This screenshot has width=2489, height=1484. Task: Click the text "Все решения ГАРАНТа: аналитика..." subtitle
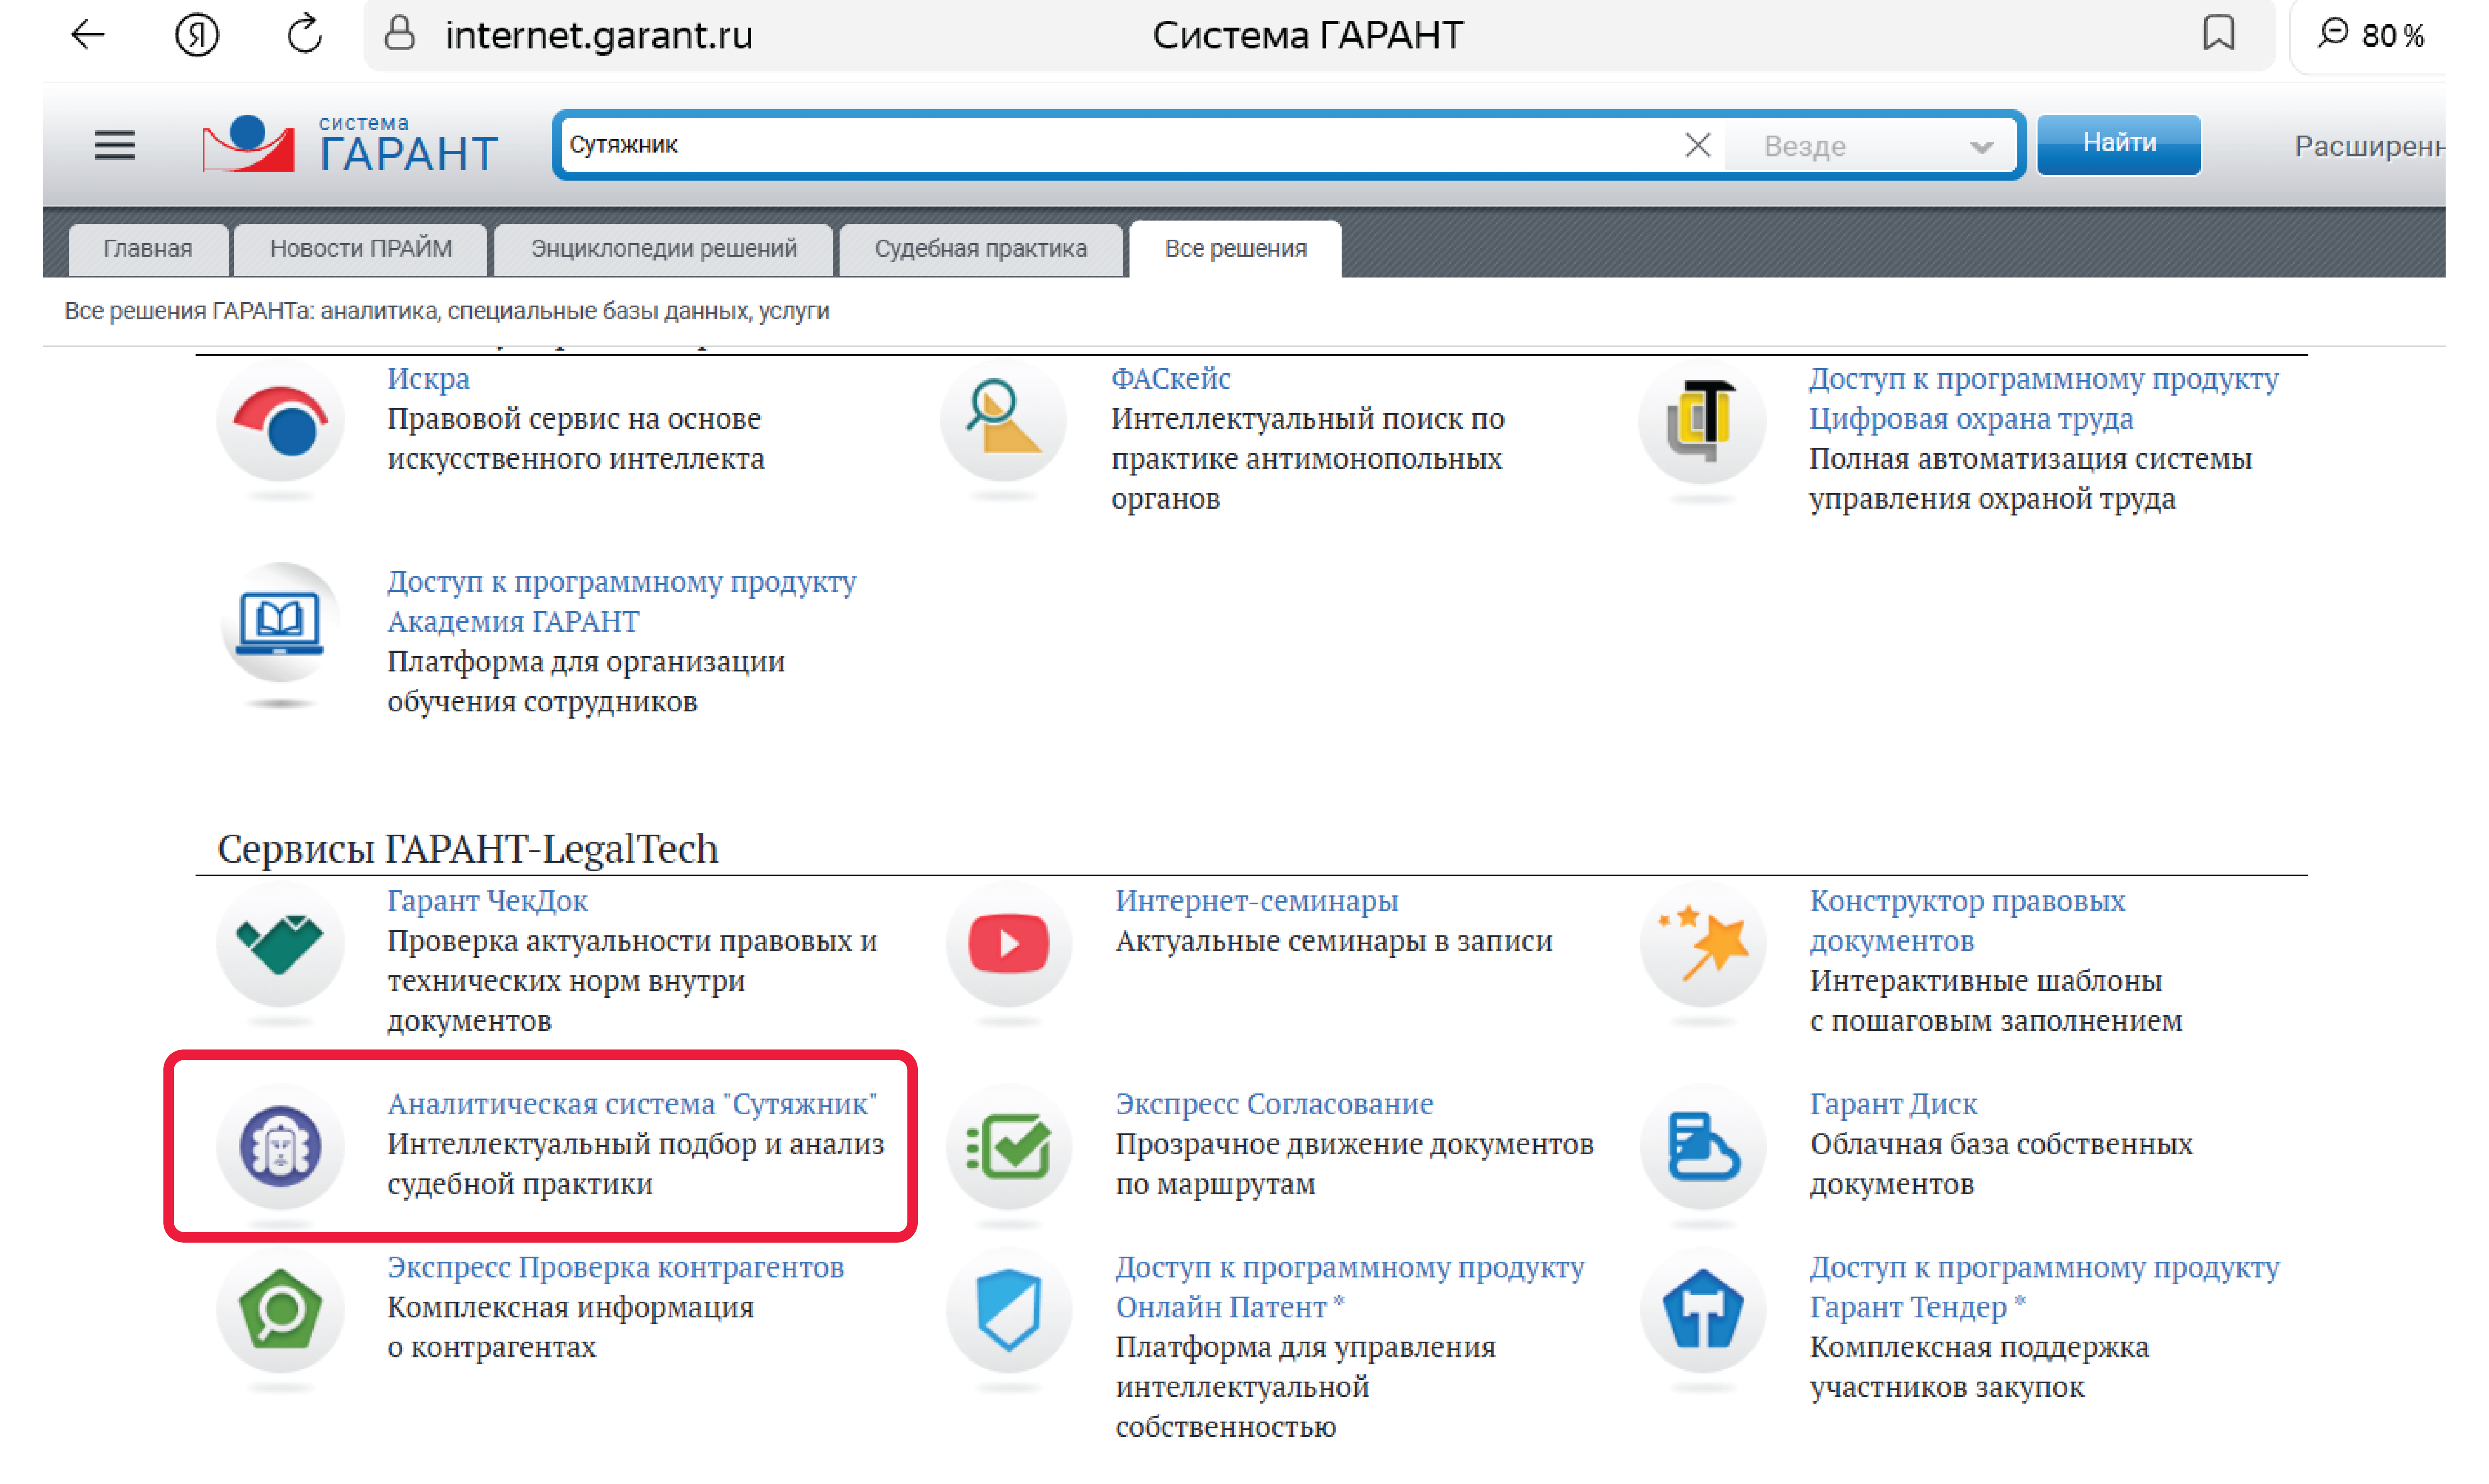tap(447, 311)
